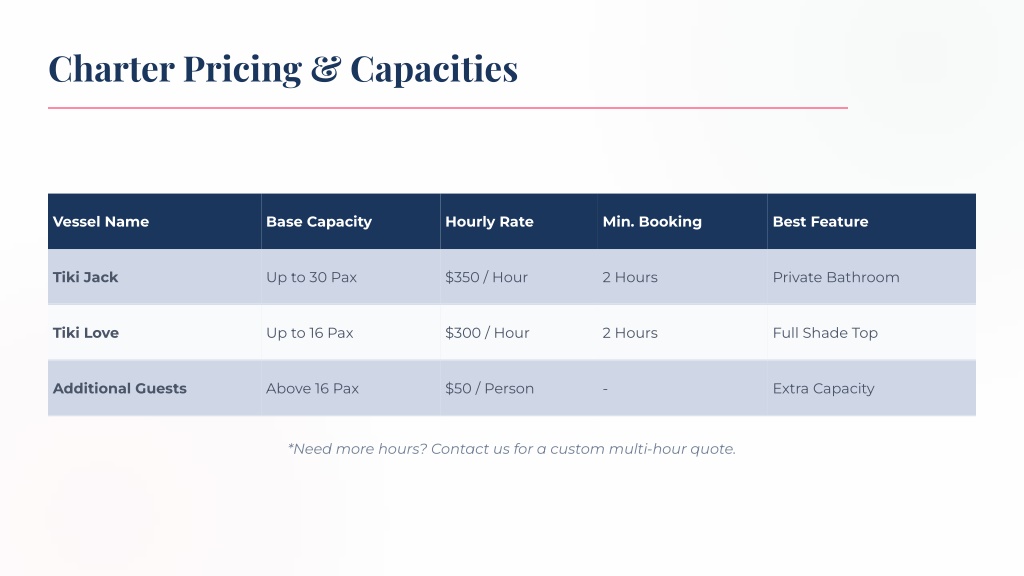The image size is (1024, 576).
Task: Select the Best Feature column header
Action: [x=872, y=221]
